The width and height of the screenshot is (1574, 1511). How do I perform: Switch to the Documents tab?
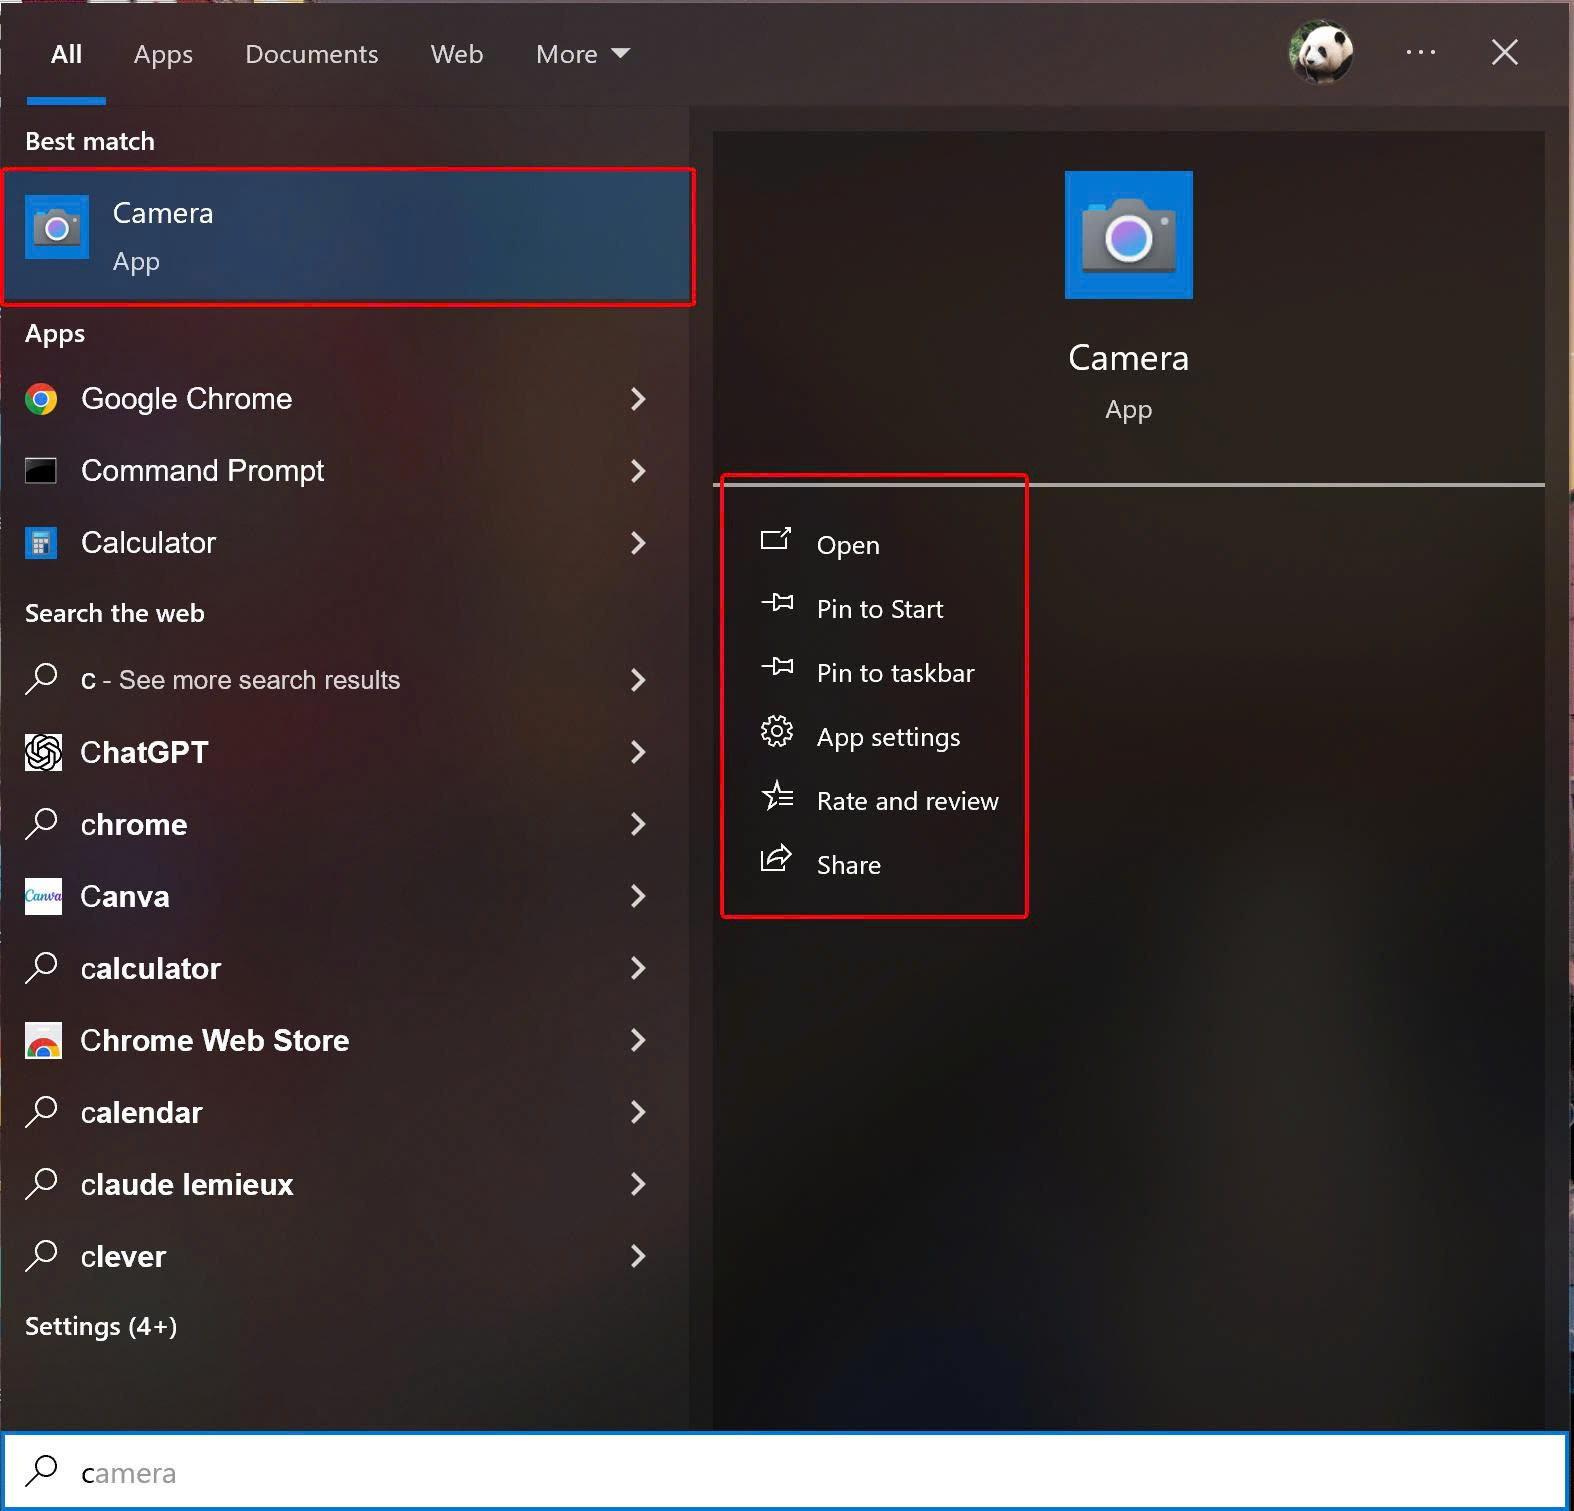coord(312,54)
